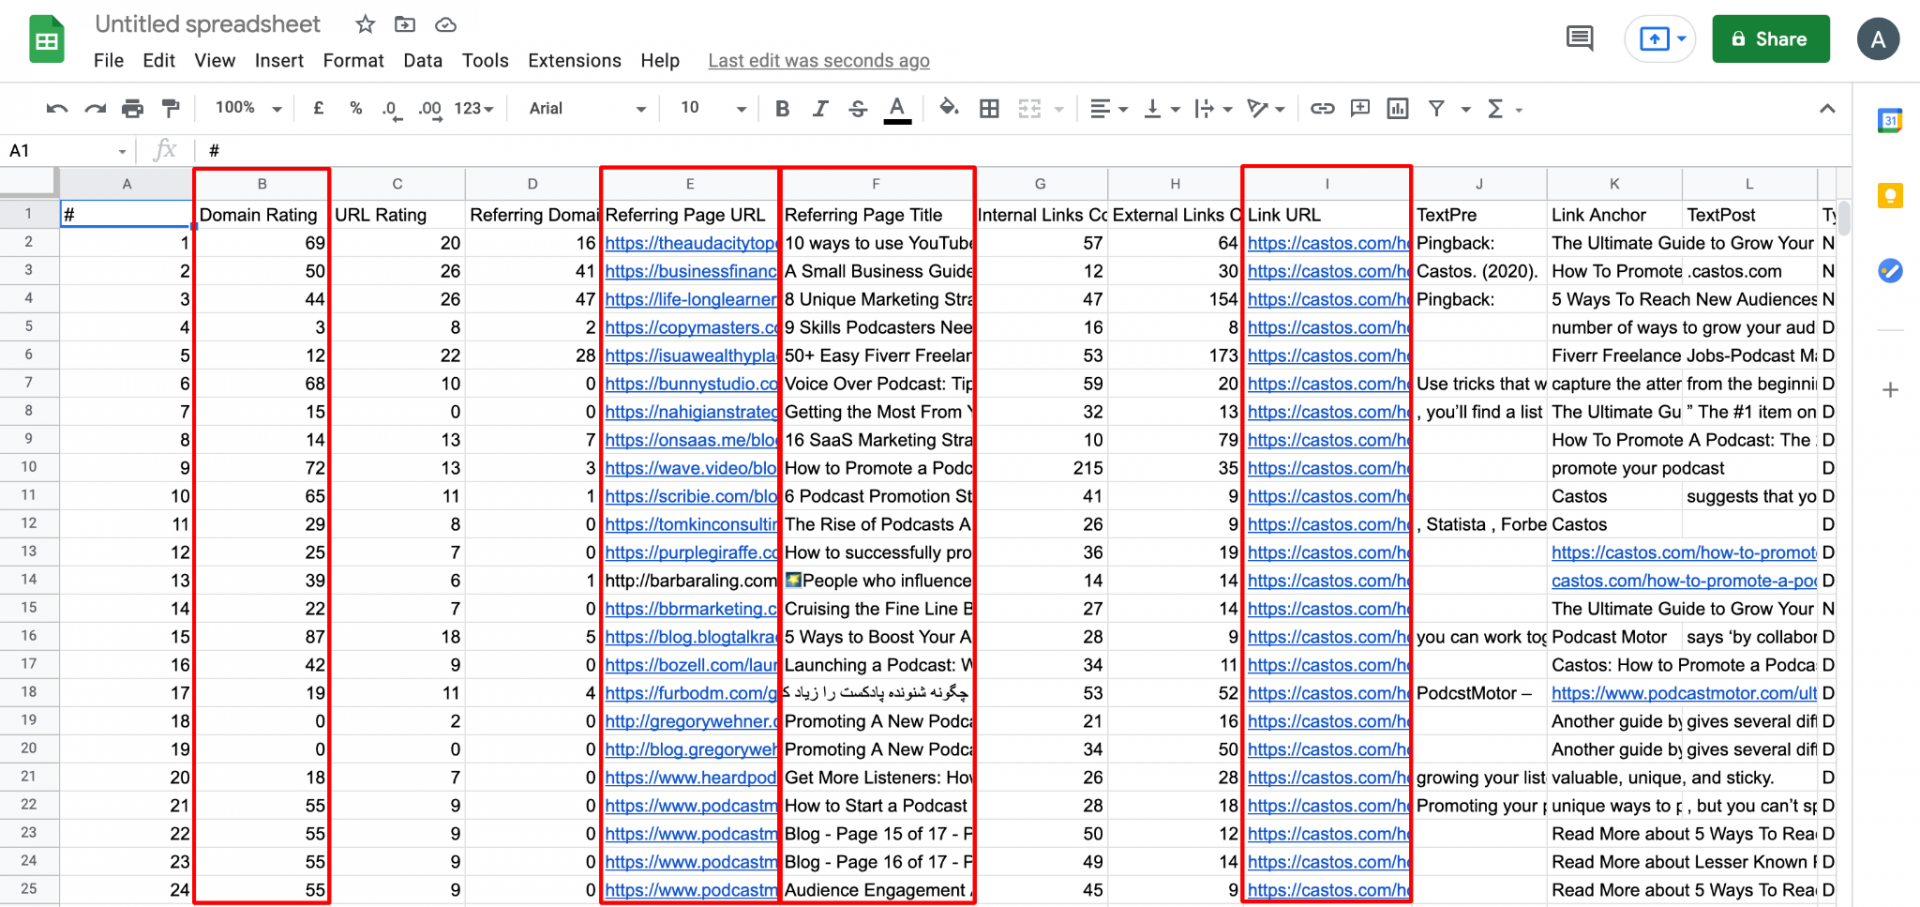This screenshot has height=907, width=1920.
Task: Click the Redo icon
Action: tap(95, 109)
